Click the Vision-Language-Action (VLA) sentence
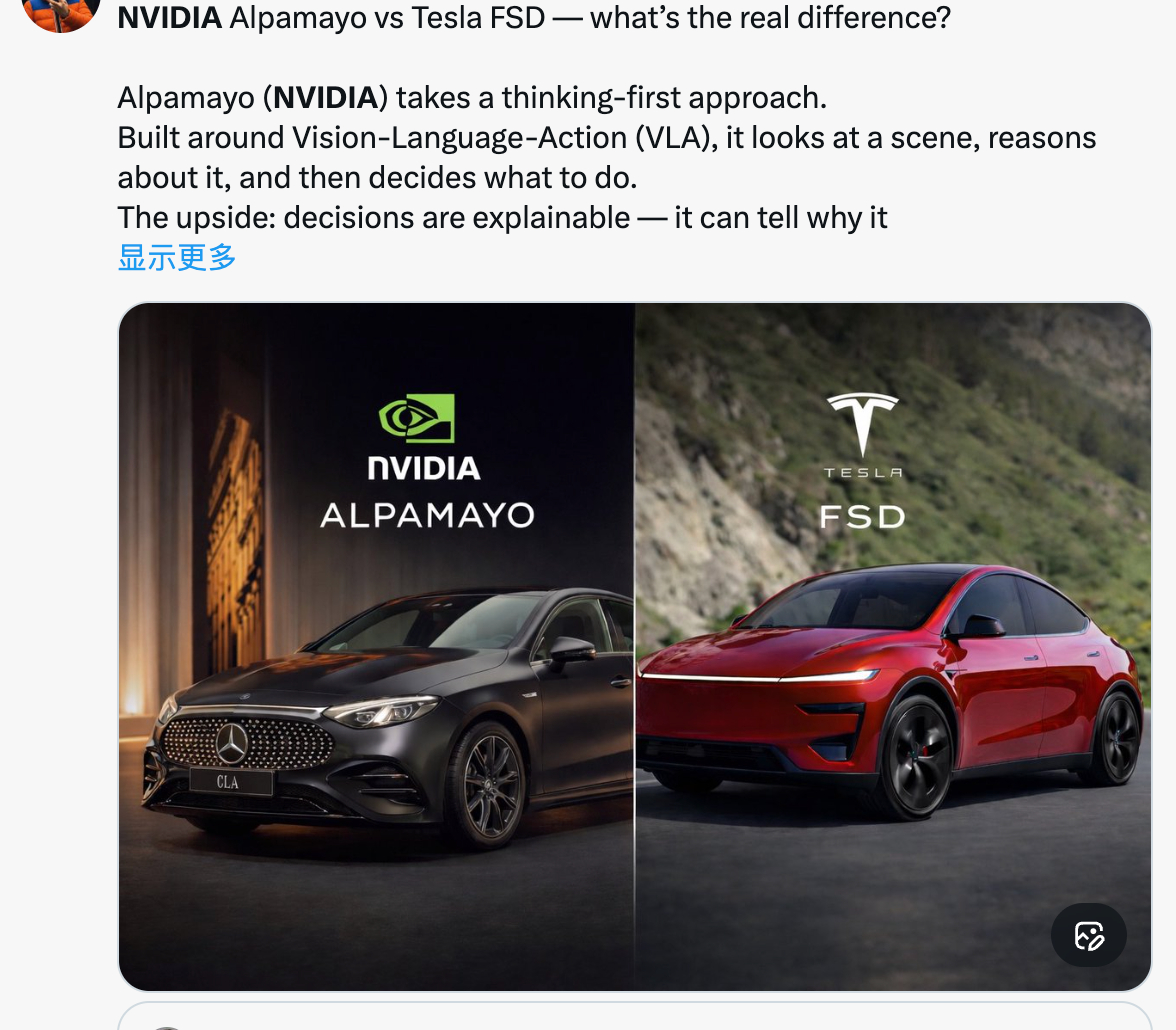The image size is (1176, 1030). (x=607, y=158)
